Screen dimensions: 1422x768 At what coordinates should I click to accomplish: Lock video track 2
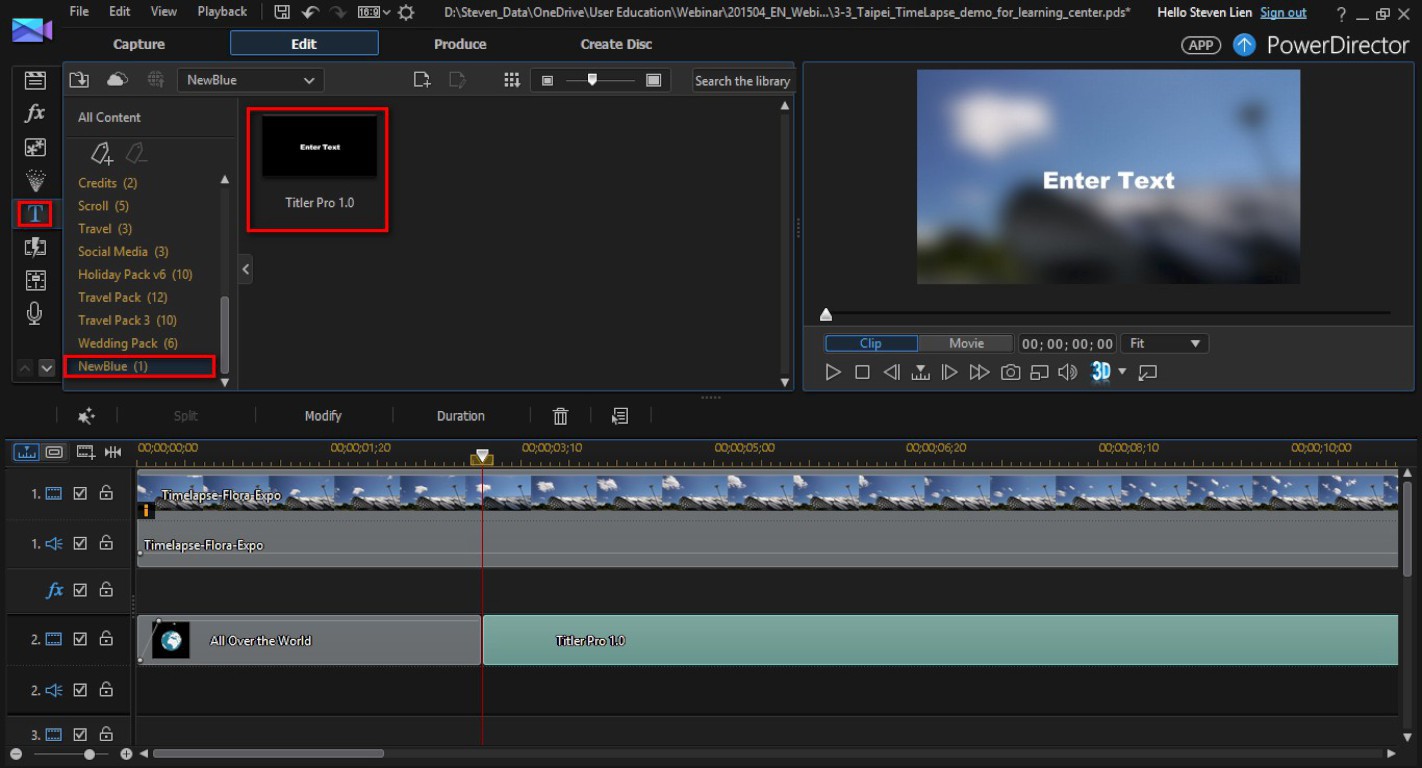pos(105,638)
